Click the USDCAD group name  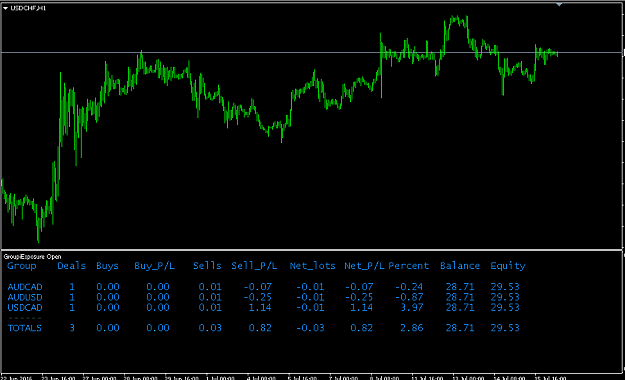pos(25,308)
